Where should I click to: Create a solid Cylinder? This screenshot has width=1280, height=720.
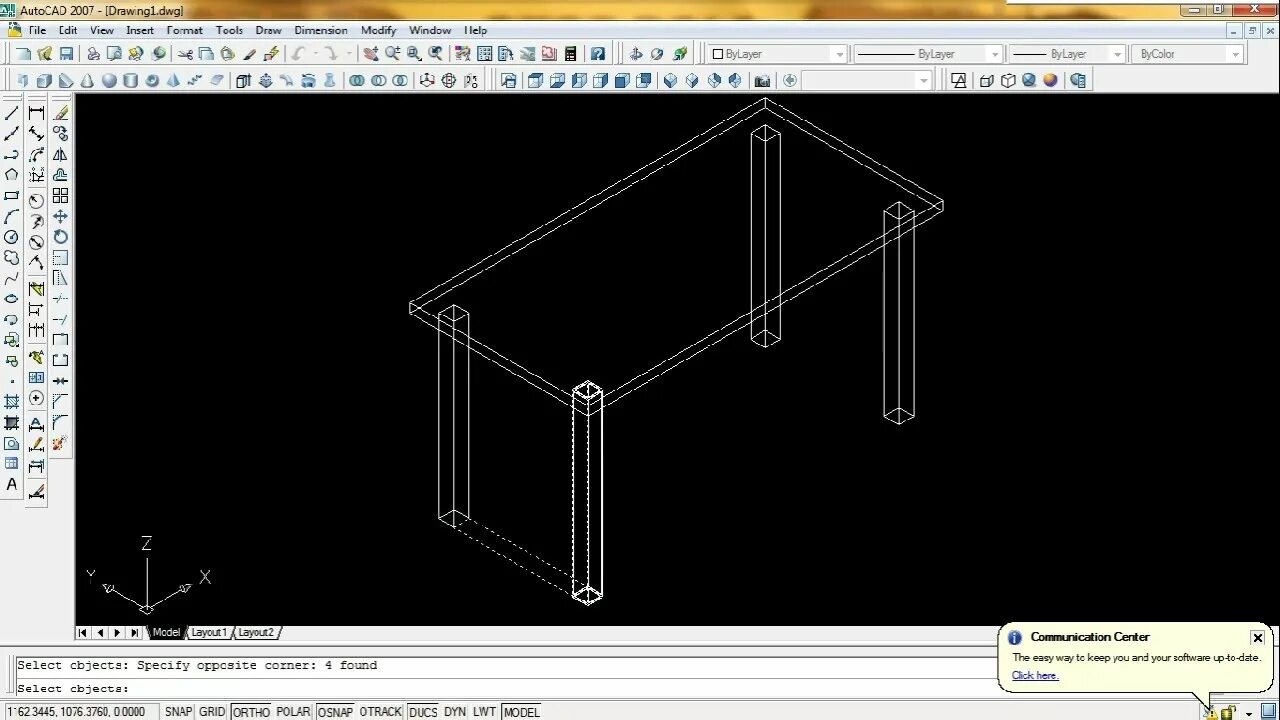tap(130, 80)
